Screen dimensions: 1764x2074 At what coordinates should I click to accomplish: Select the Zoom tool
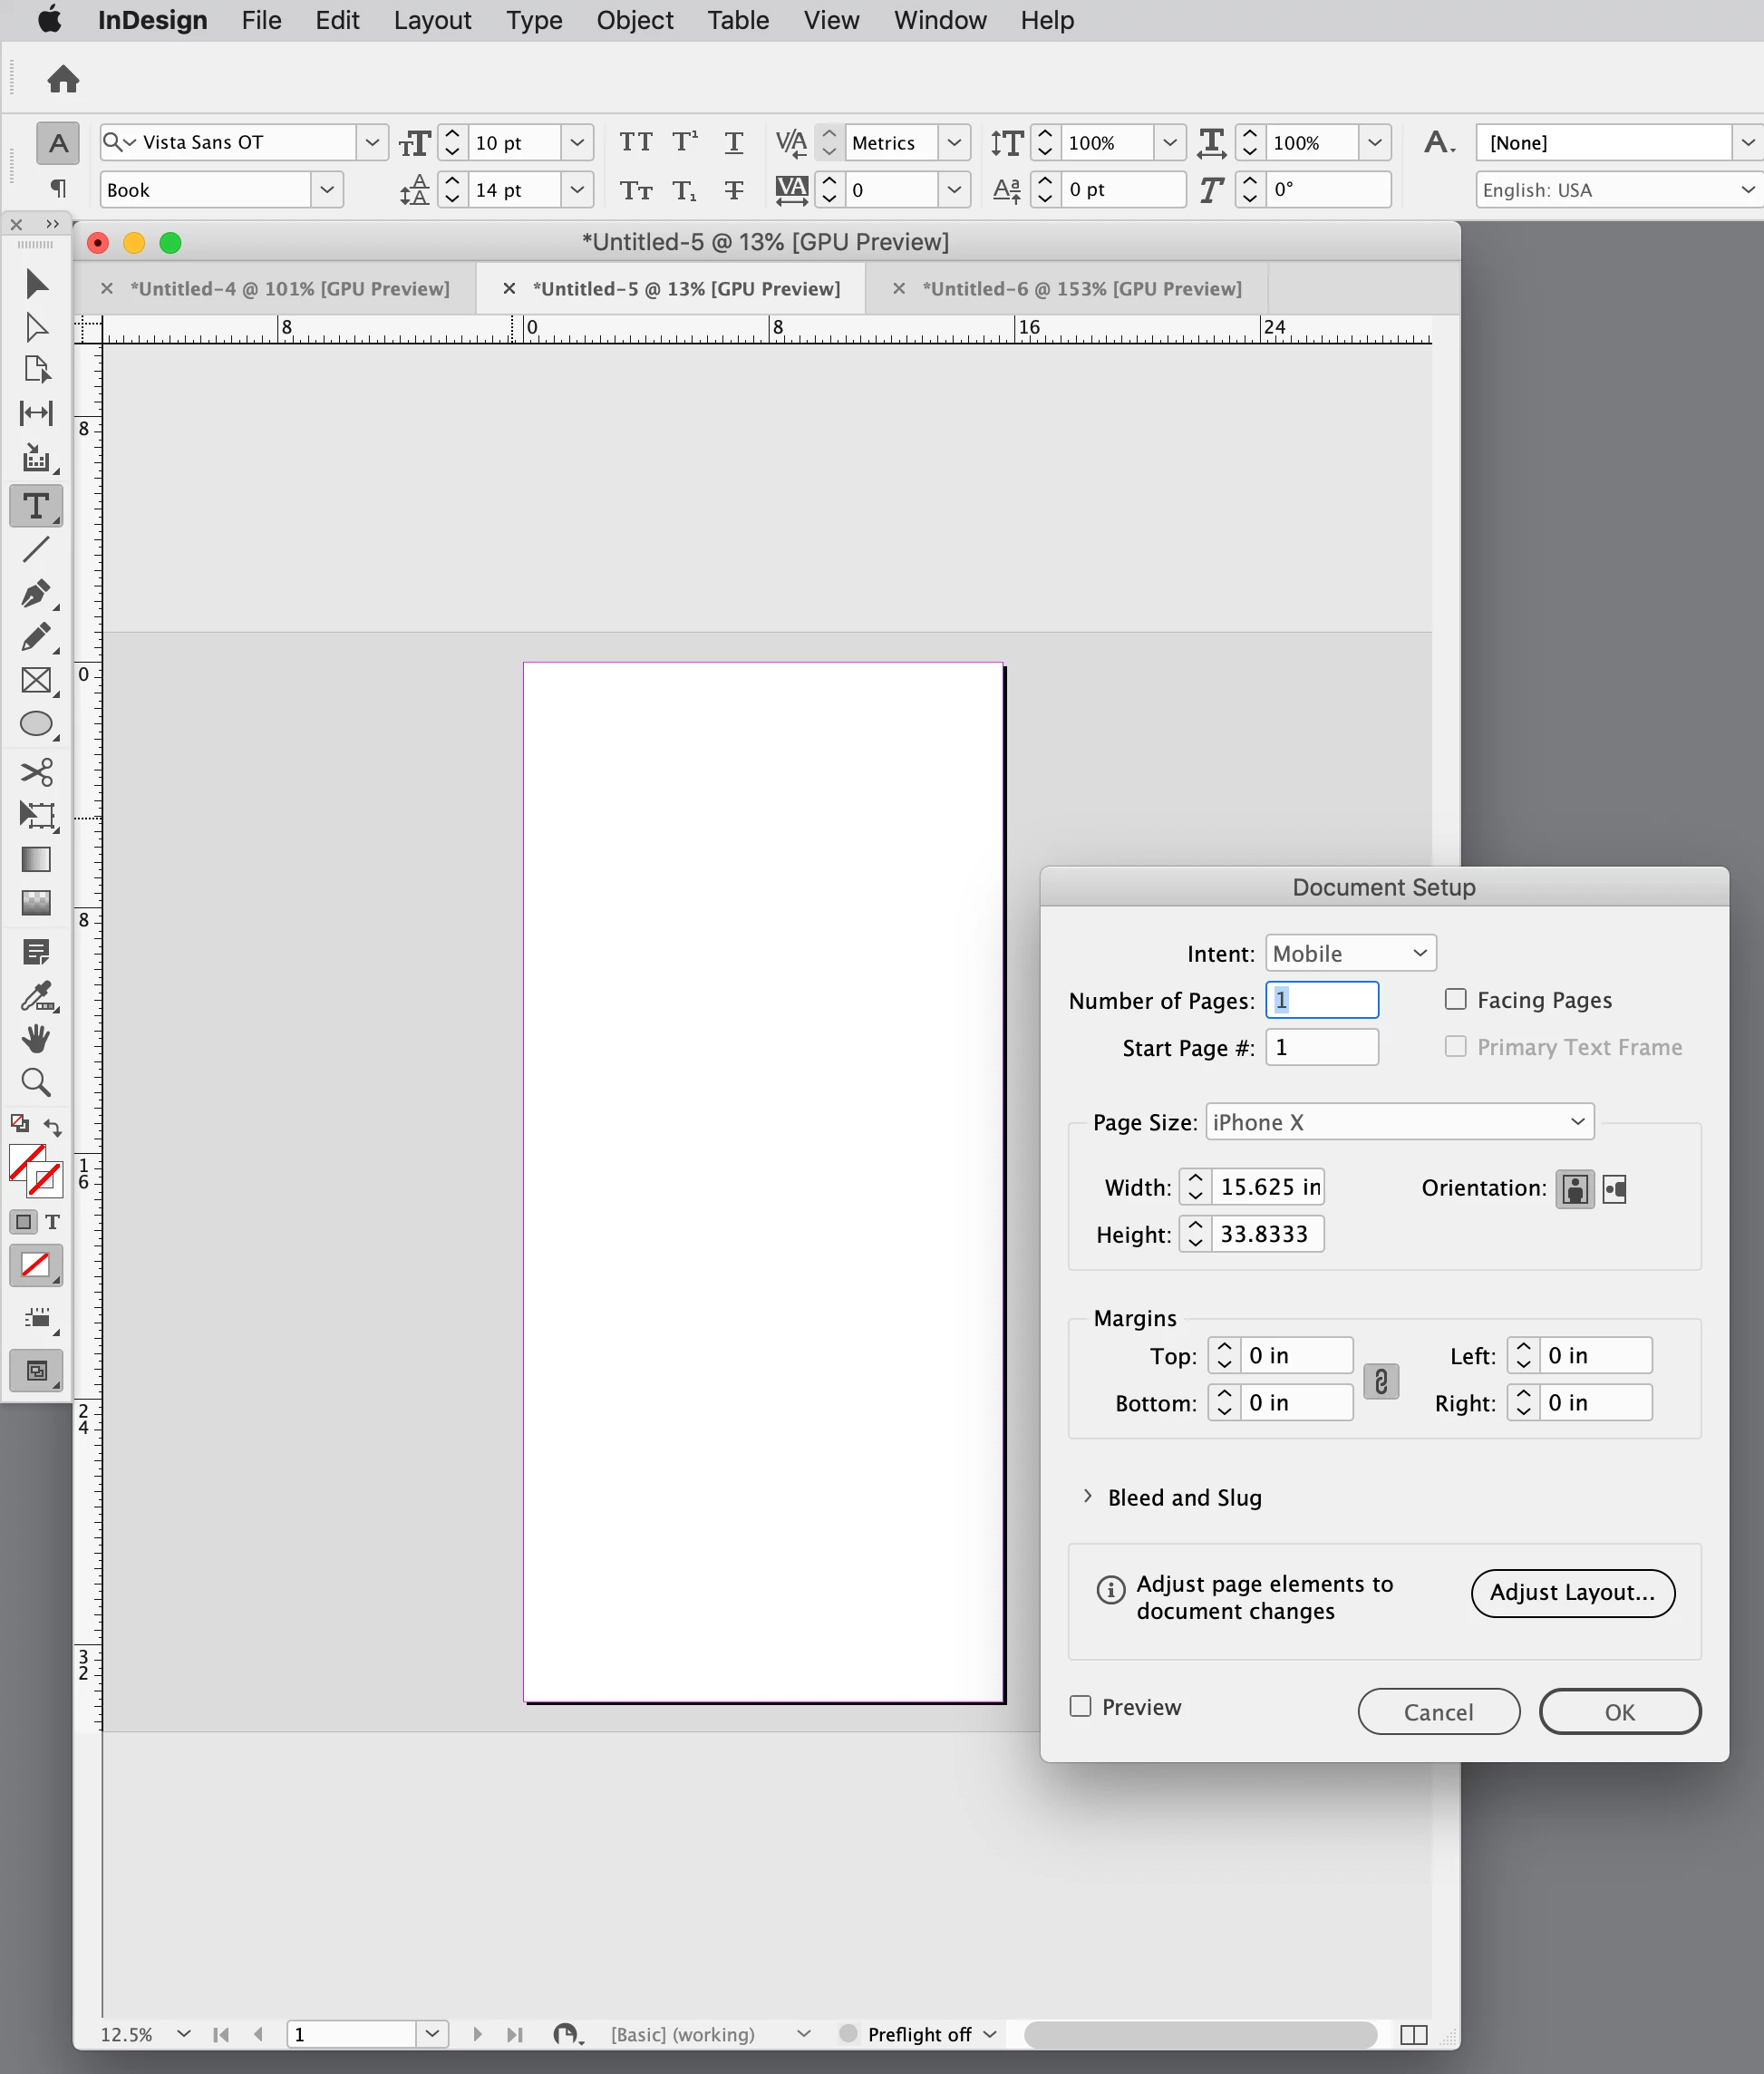tap(36, 1082)
